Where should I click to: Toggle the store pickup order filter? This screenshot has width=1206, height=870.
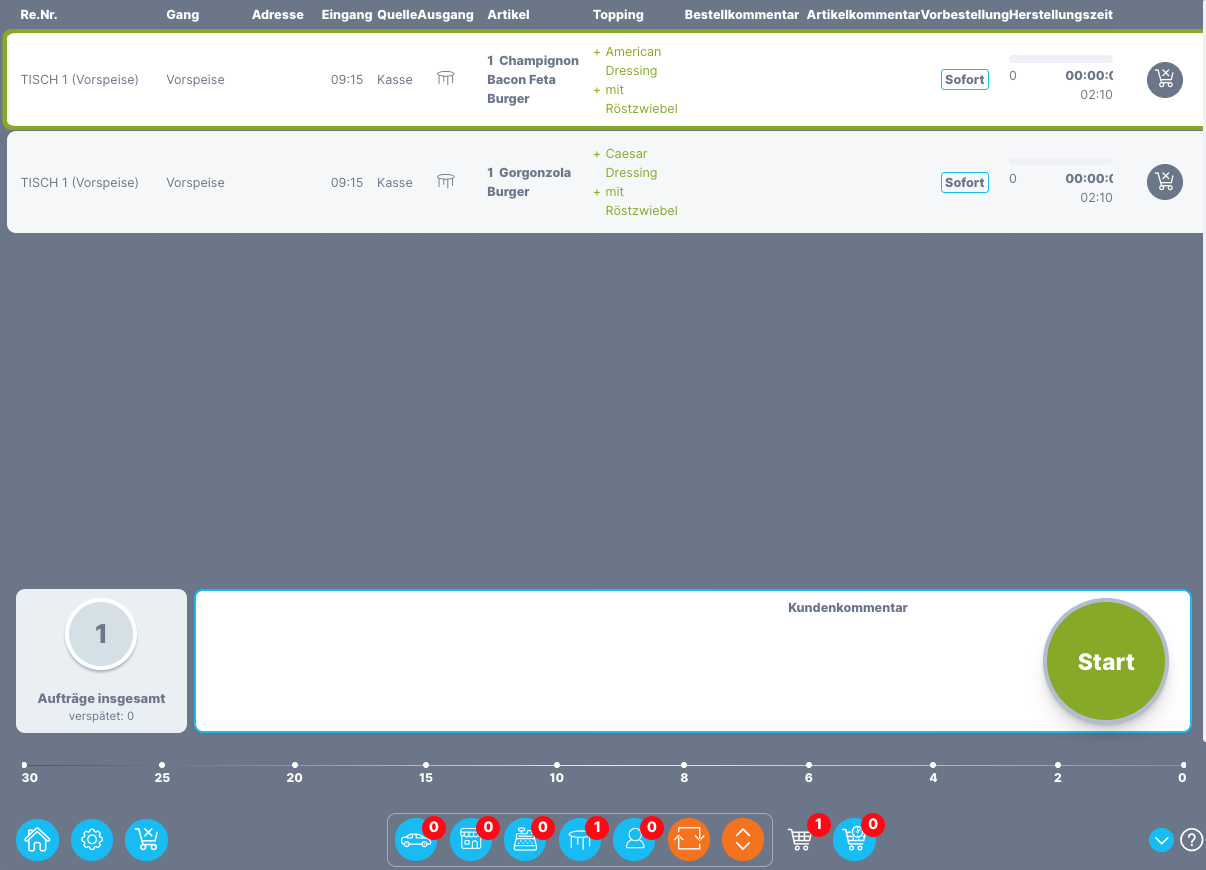click(470, 840)
